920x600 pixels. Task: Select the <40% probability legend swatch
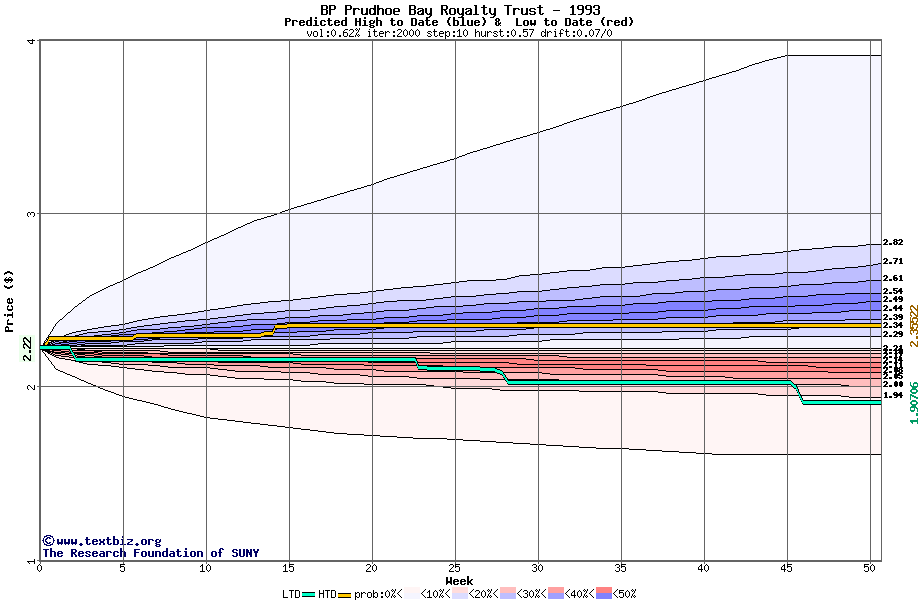[557, 594]
